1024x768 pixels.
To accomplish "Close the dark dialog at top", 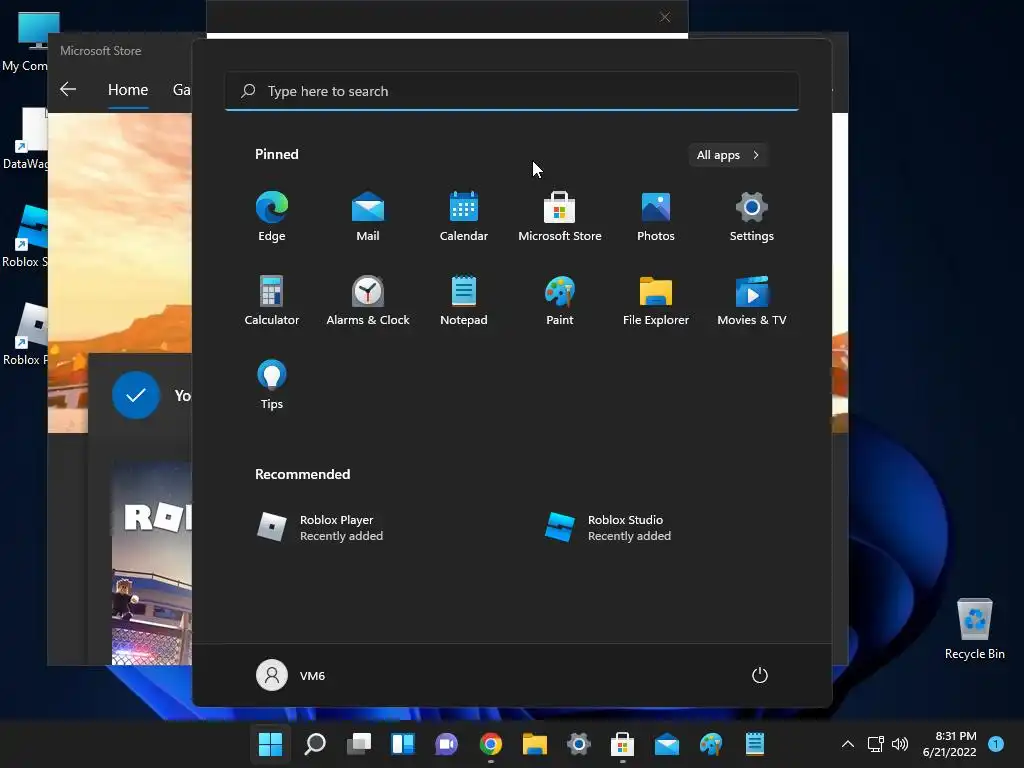I will [x=665, y=17].
